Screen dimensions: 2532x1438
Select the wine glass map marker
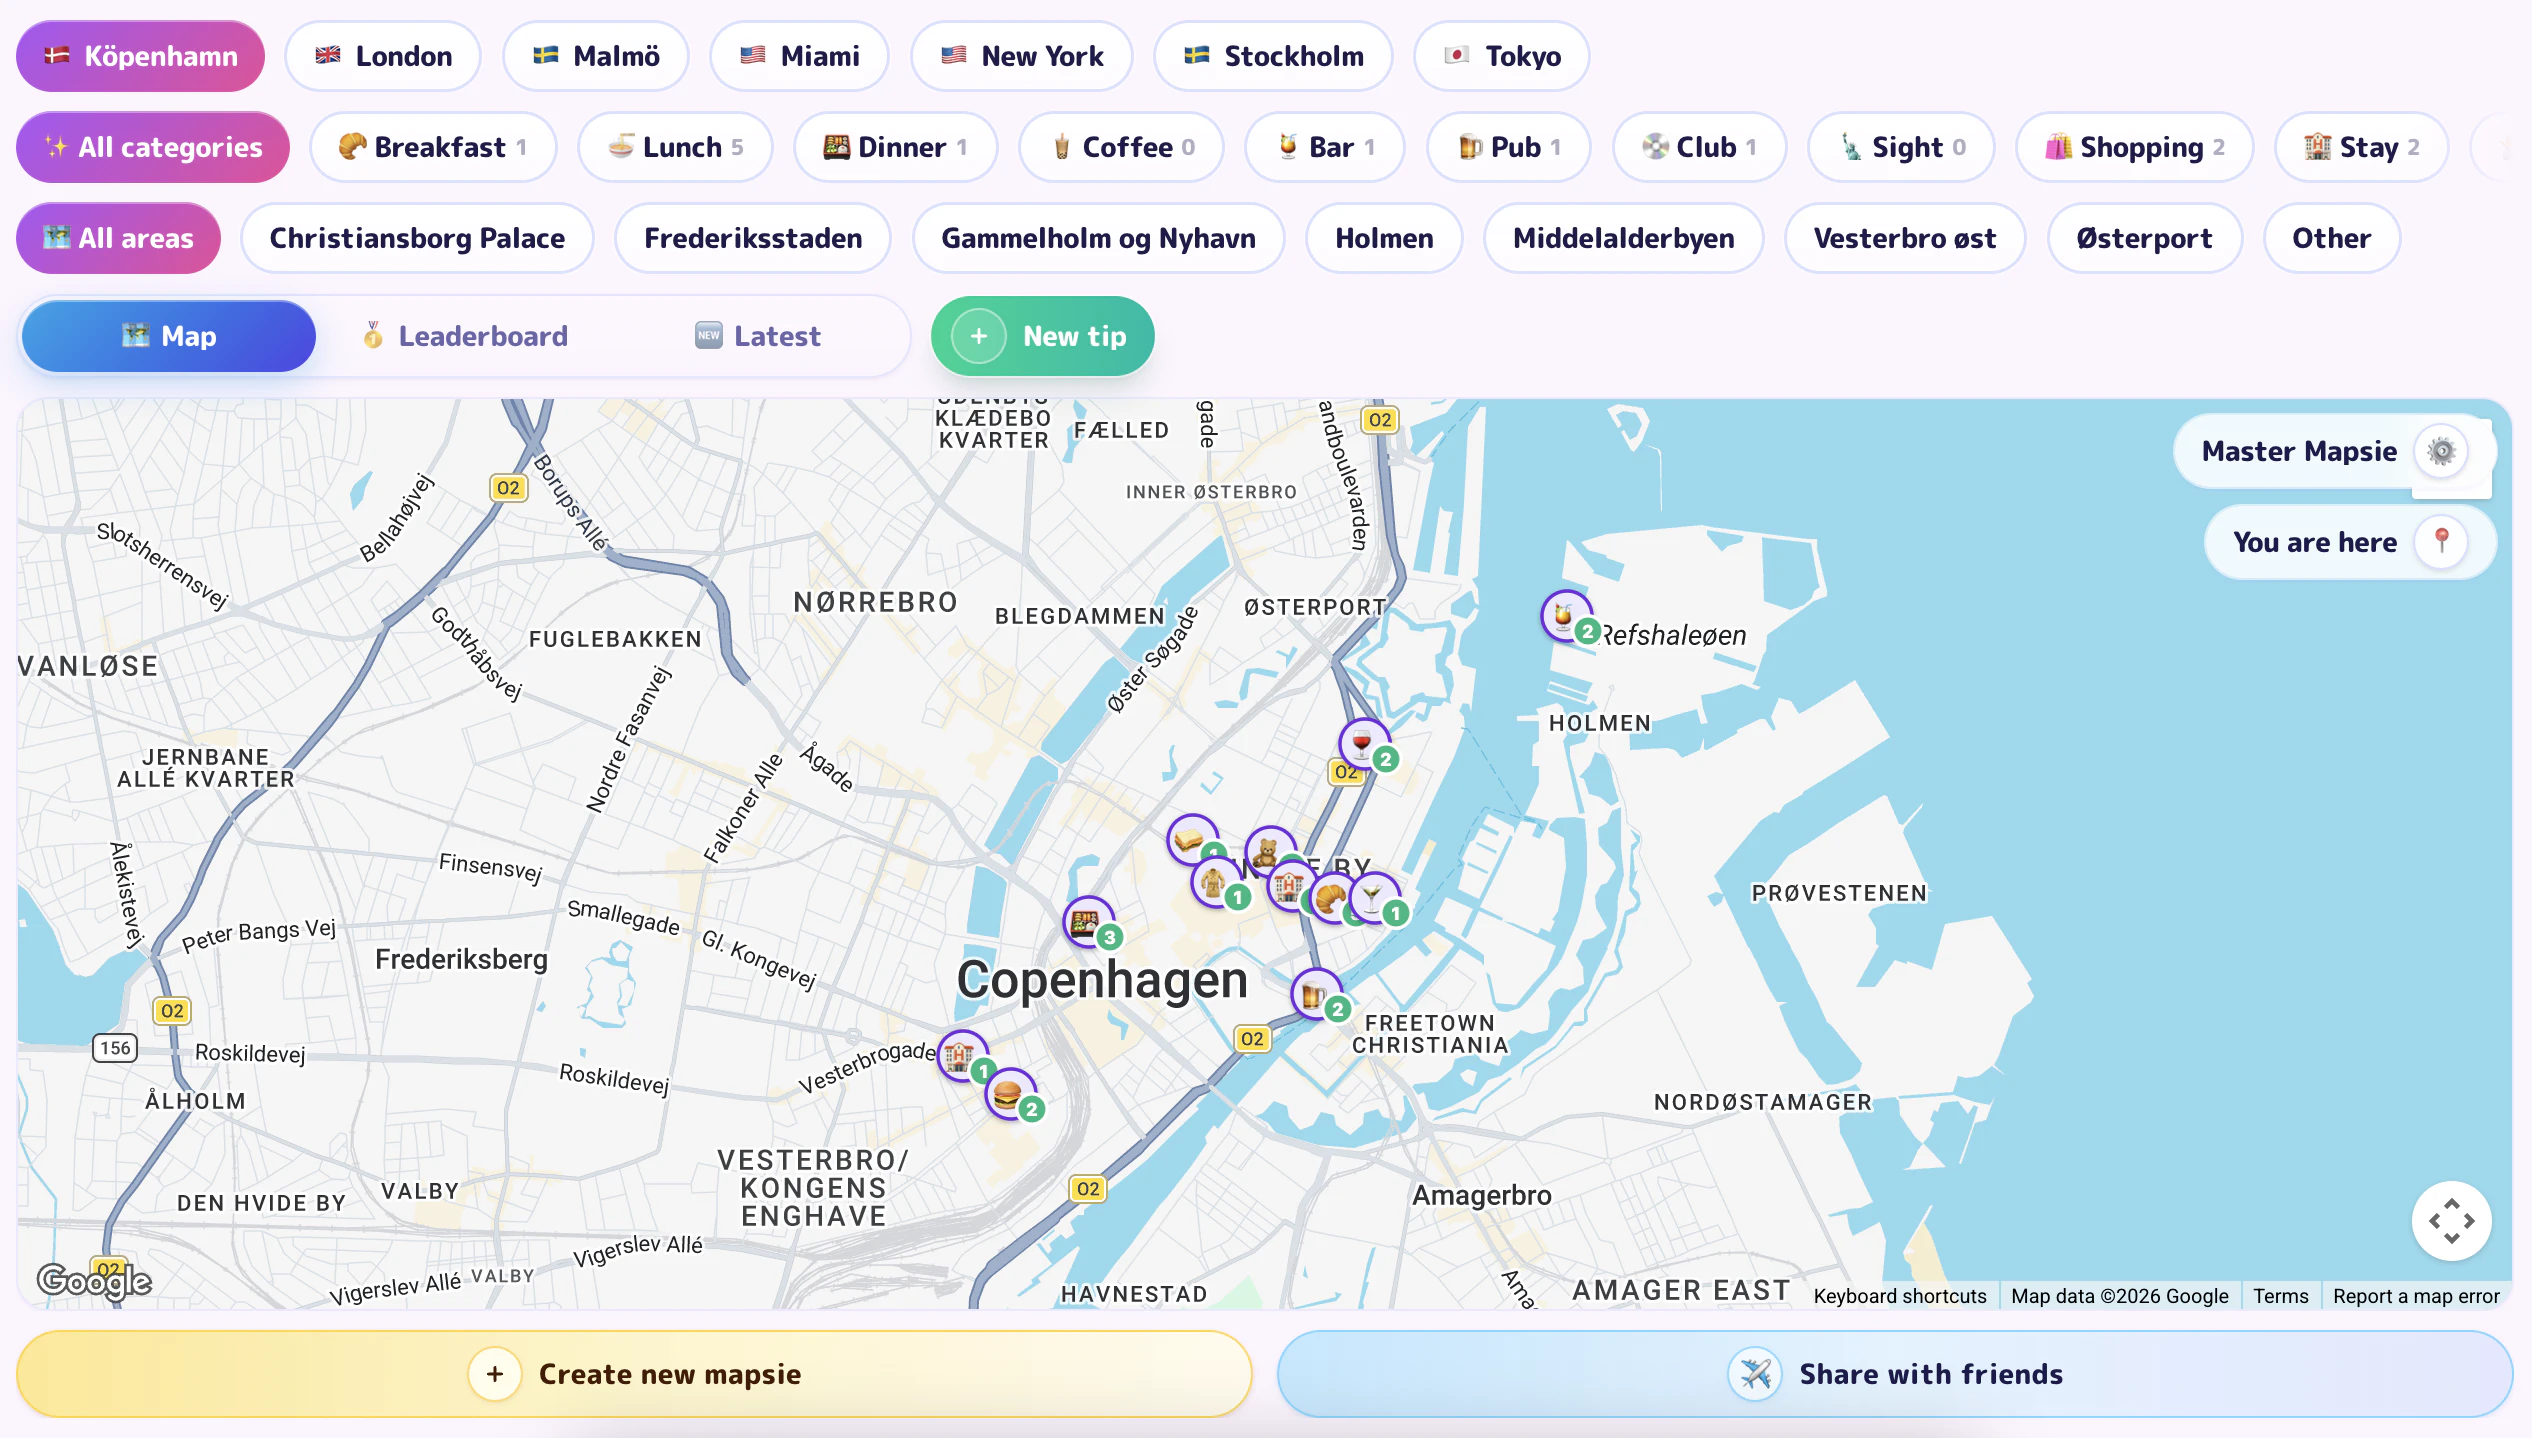1363,745
